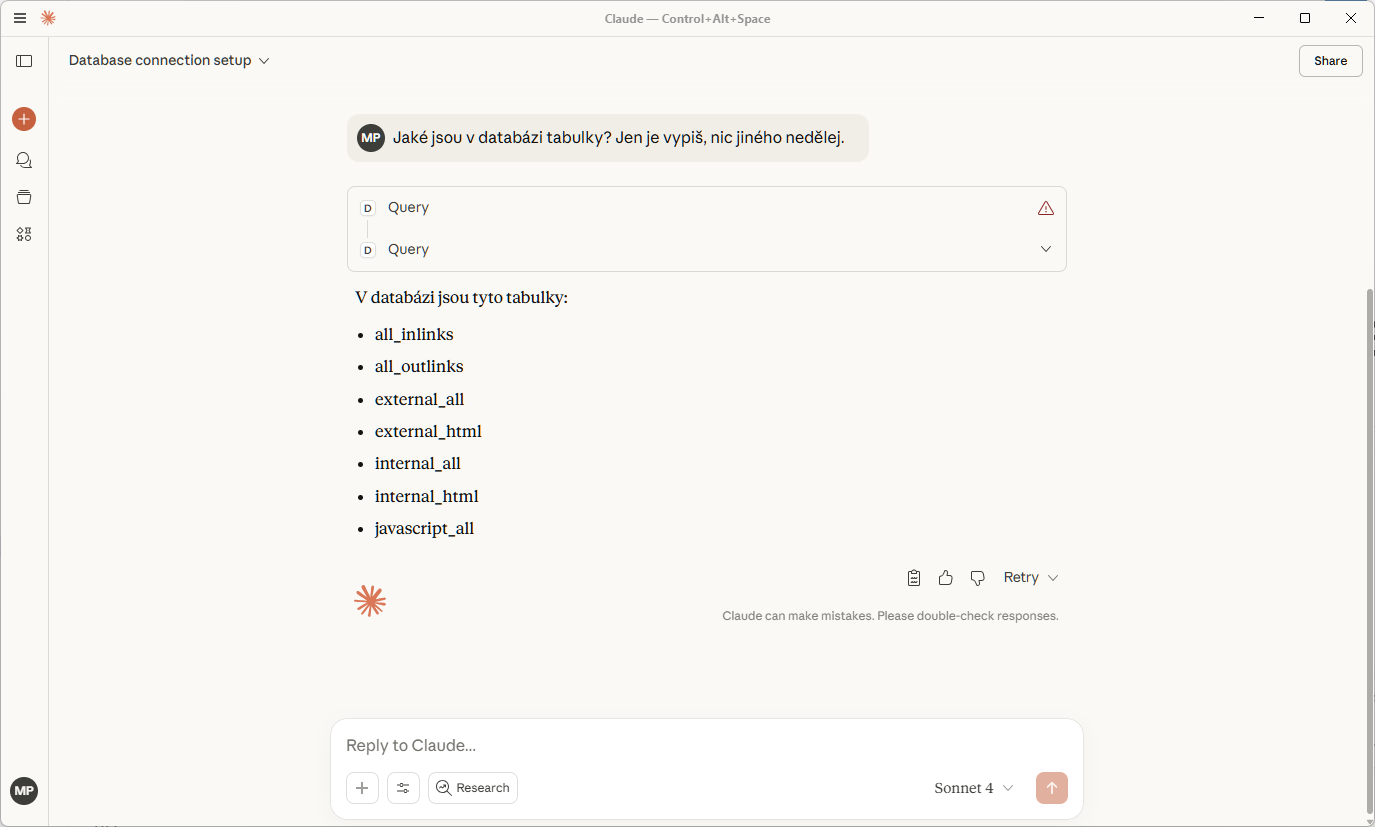Start a new chat with plus icon
This screenshot has height=827, width=1375.
point(24,119)
